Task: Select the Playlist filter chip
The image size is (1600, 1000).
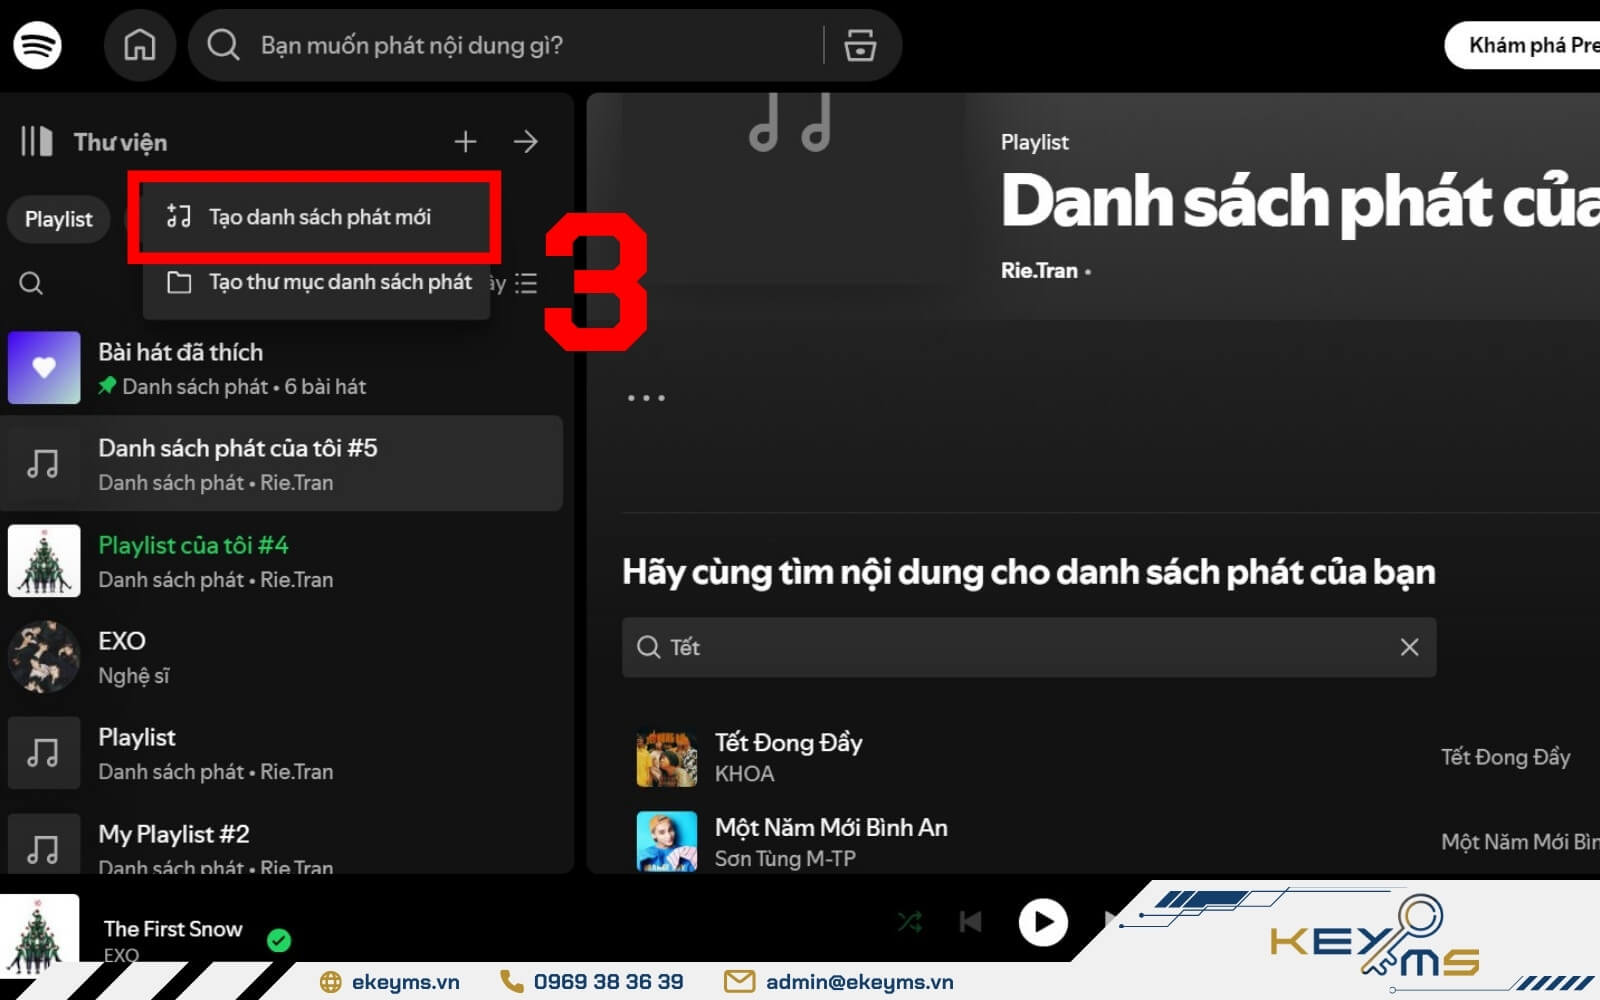Action: [x=59, y=219]
